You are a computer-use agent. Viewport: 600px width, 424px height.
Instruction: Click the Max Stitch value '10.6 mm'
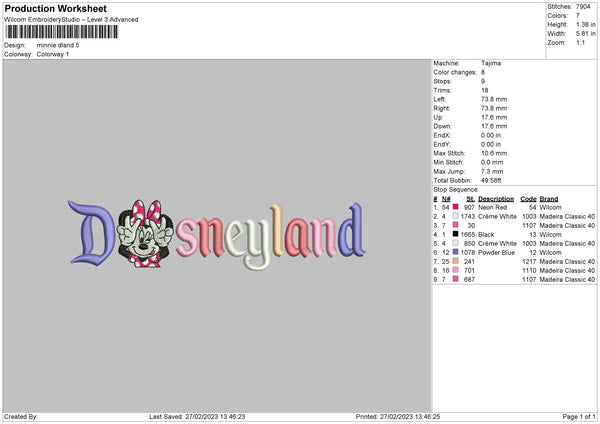(x=494, y=153)
